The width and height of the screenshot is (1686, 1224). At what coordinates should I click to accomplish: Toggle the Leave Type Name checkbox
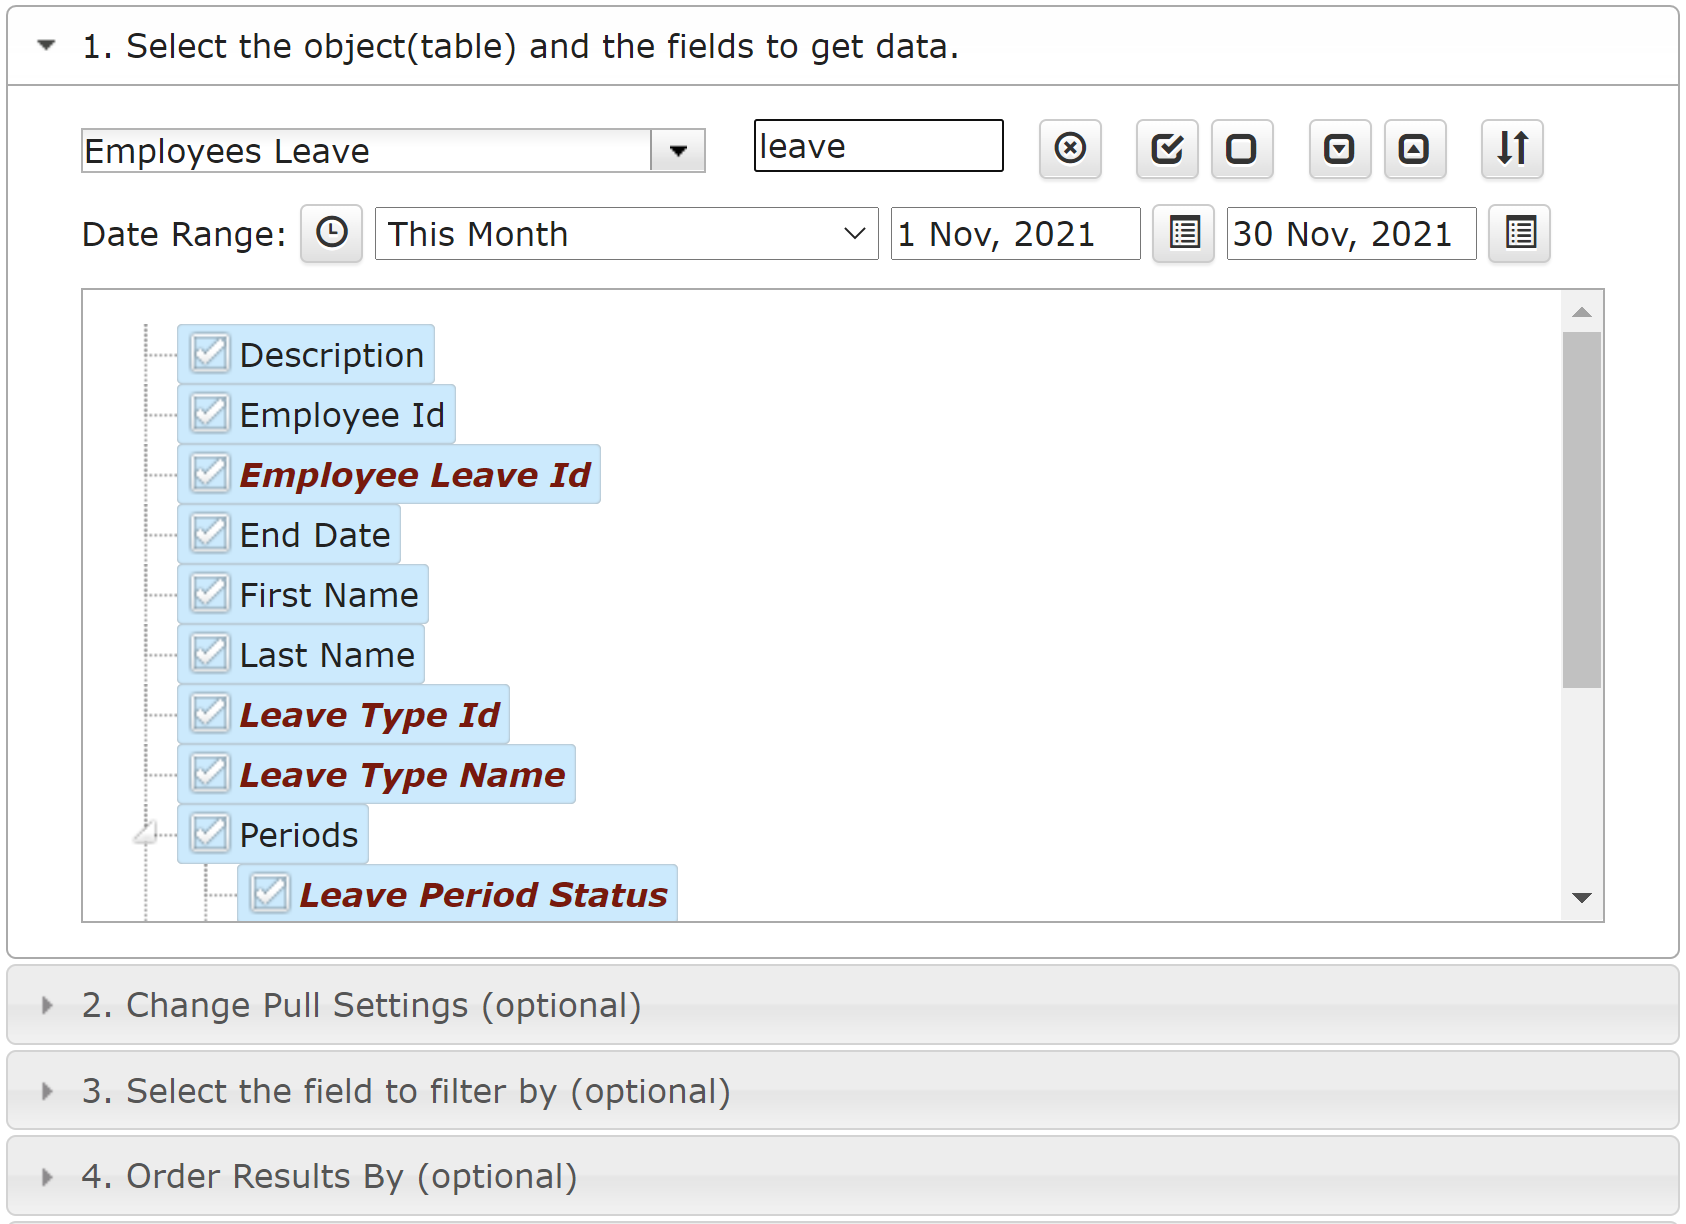pyautogui.click(x=210, y=773)
